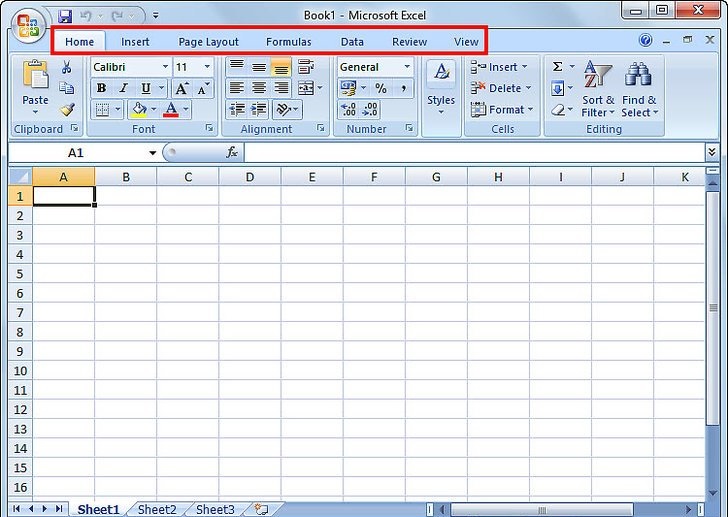Image resolution: width=728 pixels, height=517 pixels.
Task: Save workbook via Quick Access floppy icon
Action: [x=65, y=16]
